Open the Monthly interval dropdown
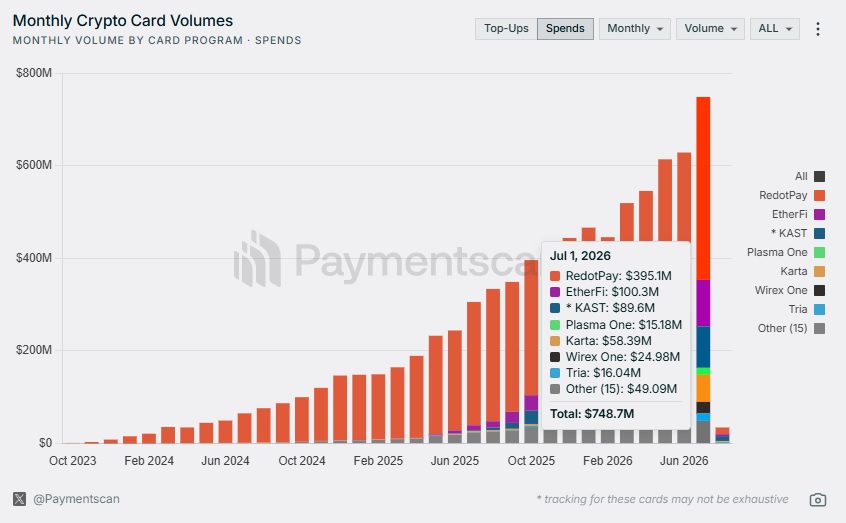Image resolution: width=846 pixels, height=523 pixels. pos(634,29)
